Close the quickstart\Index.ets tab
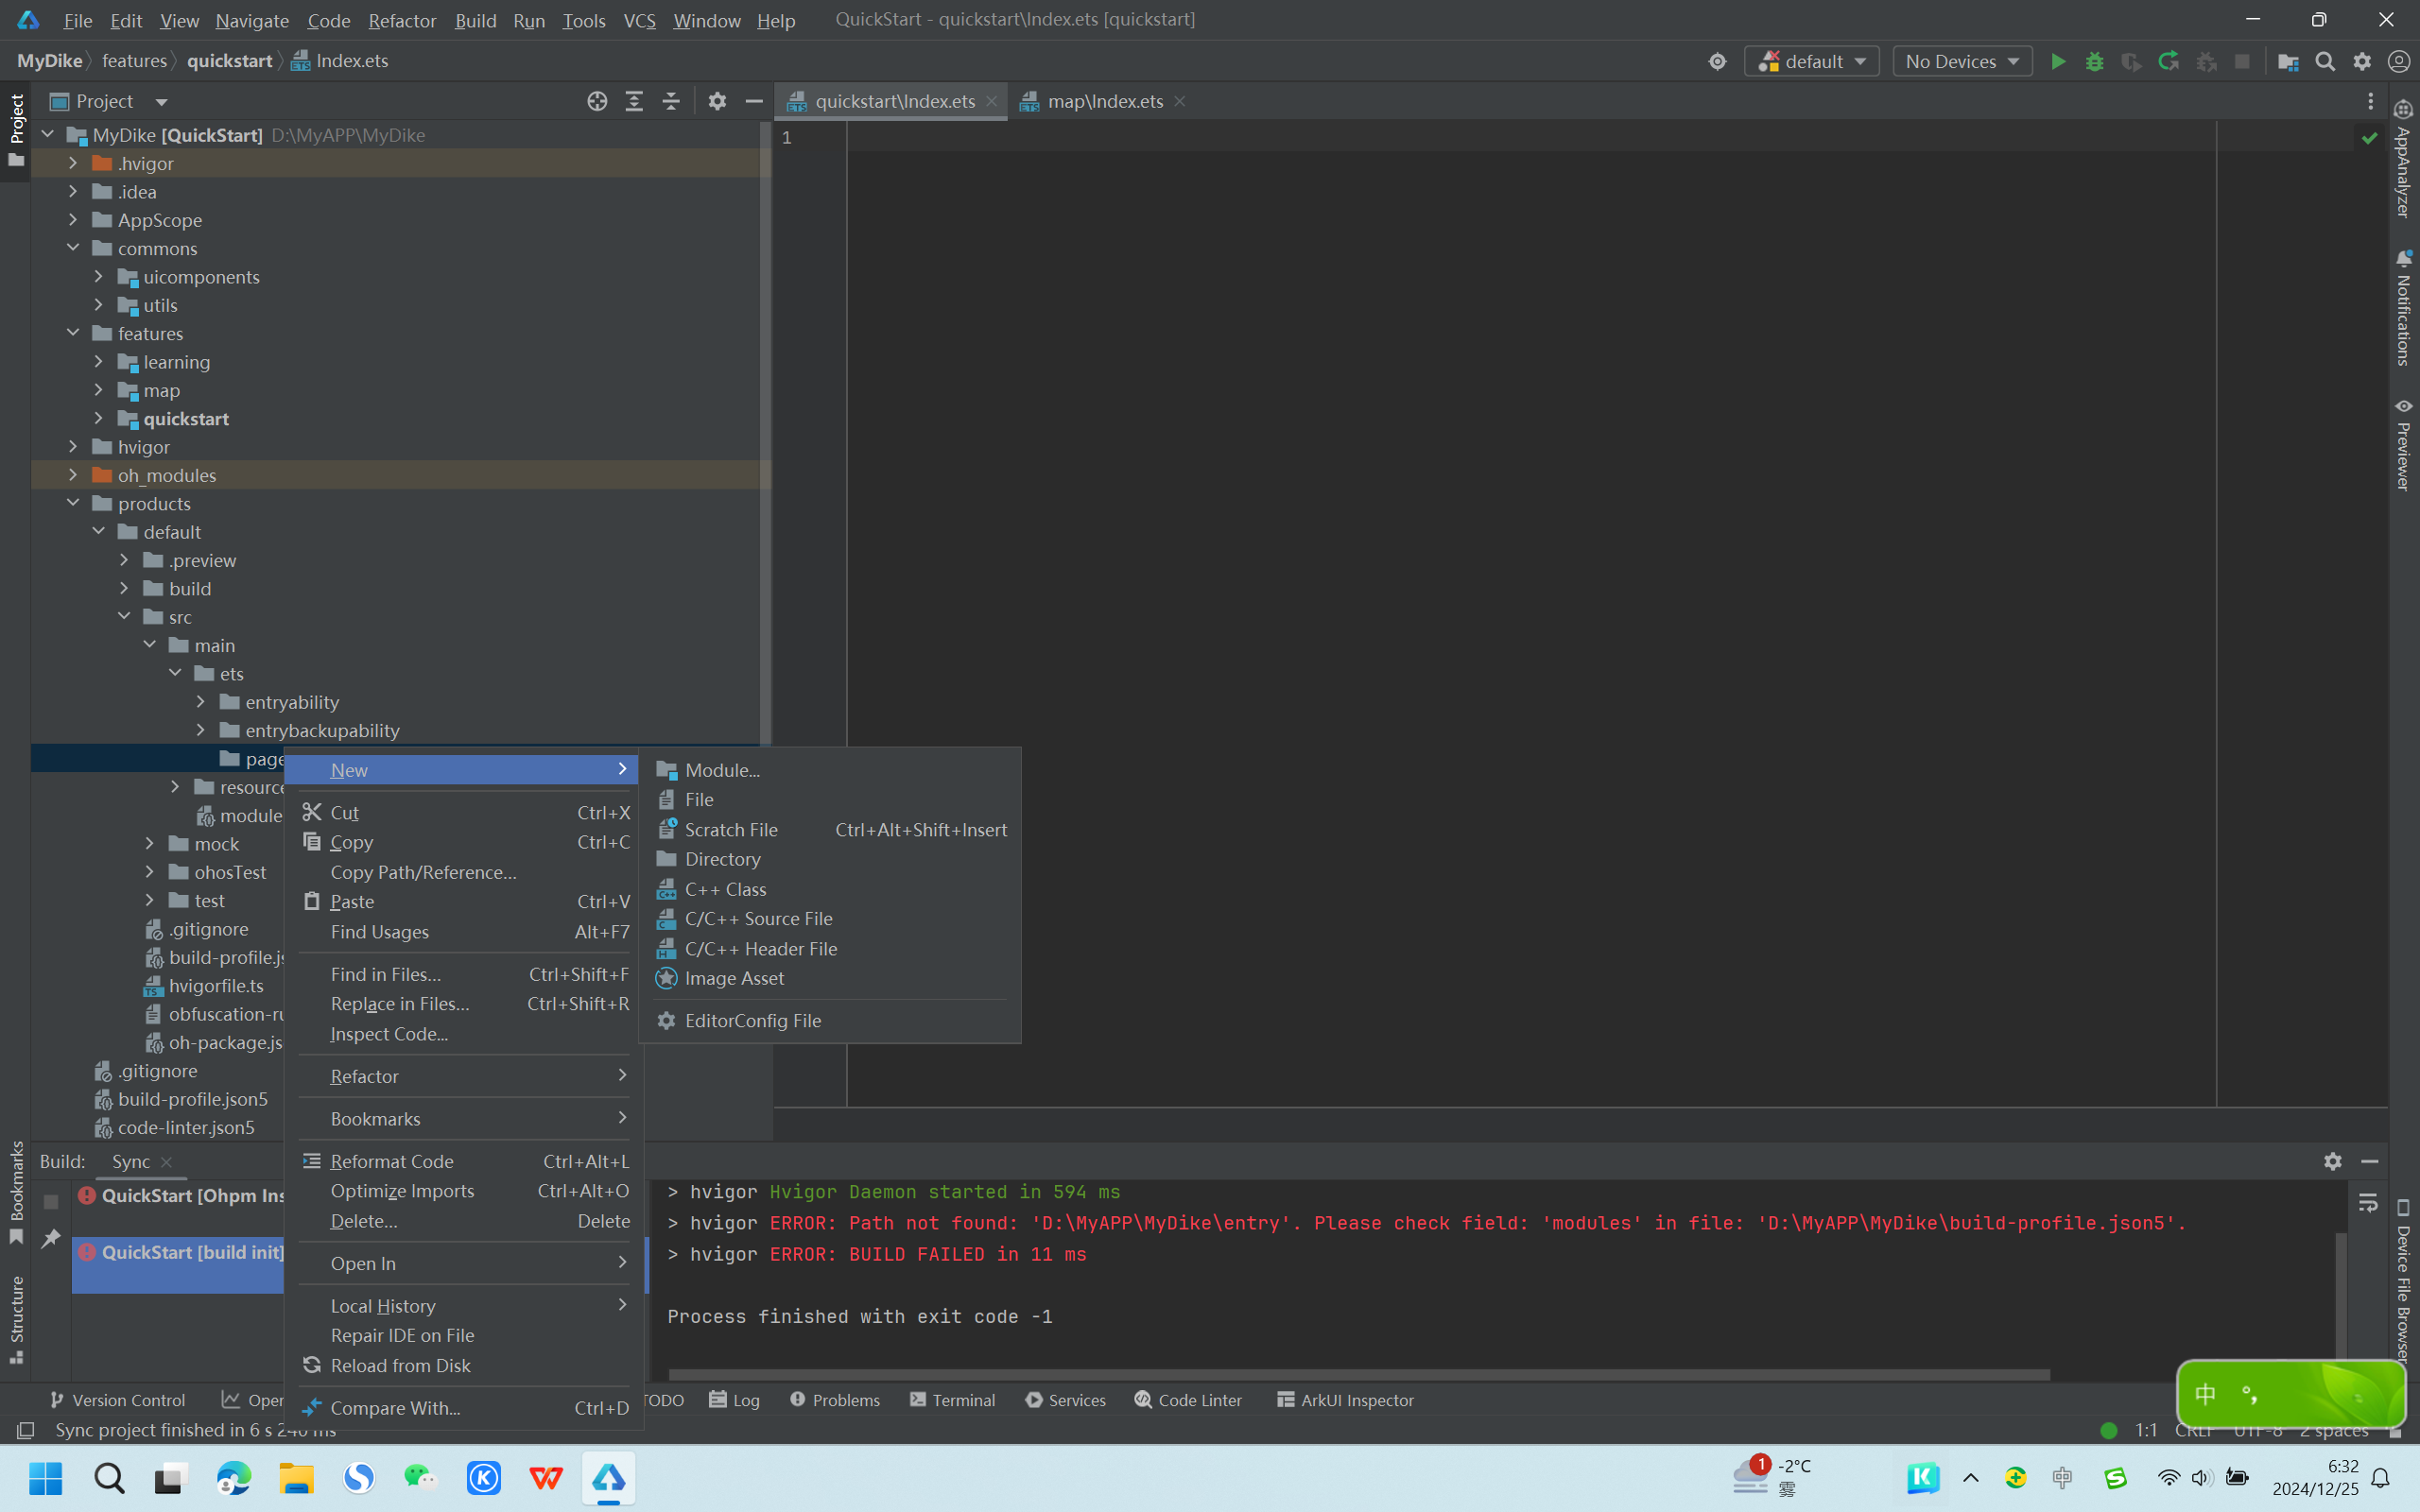The height and width of the screenshot is (1512, 2420). coord(991,101)
